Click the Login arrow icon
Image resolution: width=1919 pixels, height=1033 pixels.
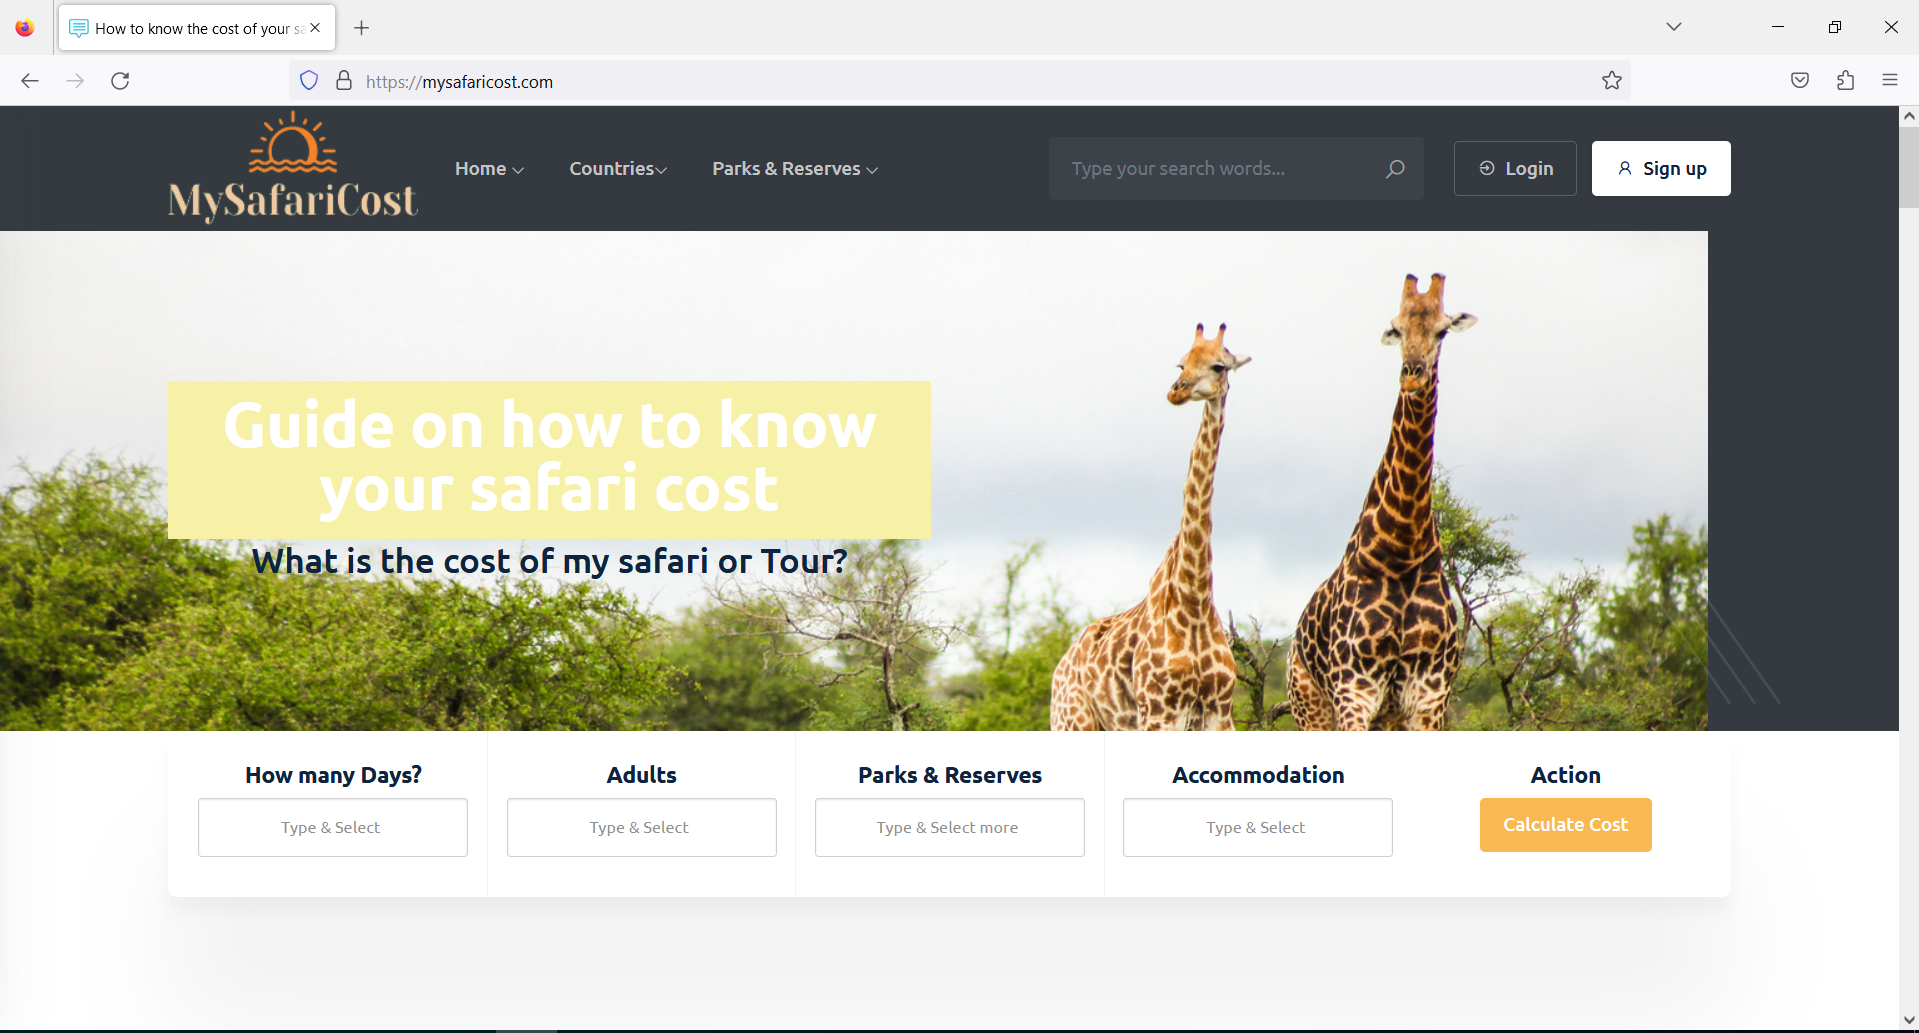click(1485, 168)
